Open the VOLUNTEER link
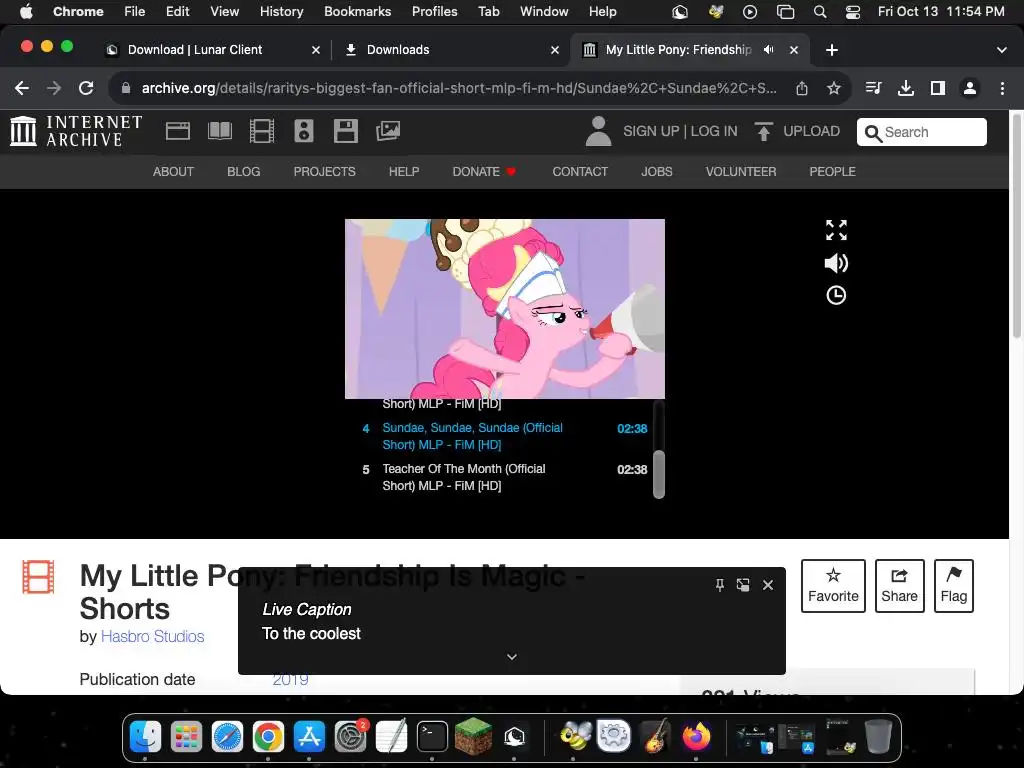Screen dimensions: 1024x768 point(741,172)
